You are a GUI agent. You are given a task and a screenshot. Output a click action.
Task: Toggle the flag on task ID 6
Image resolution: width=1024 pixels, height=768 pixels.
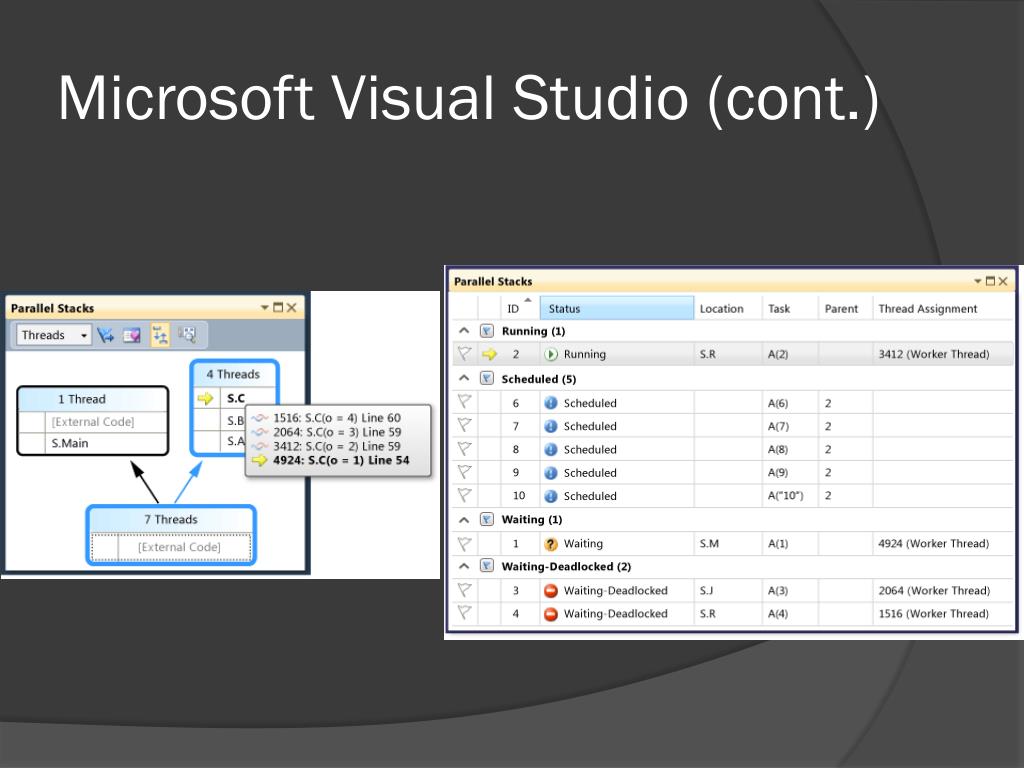[464, 402]
